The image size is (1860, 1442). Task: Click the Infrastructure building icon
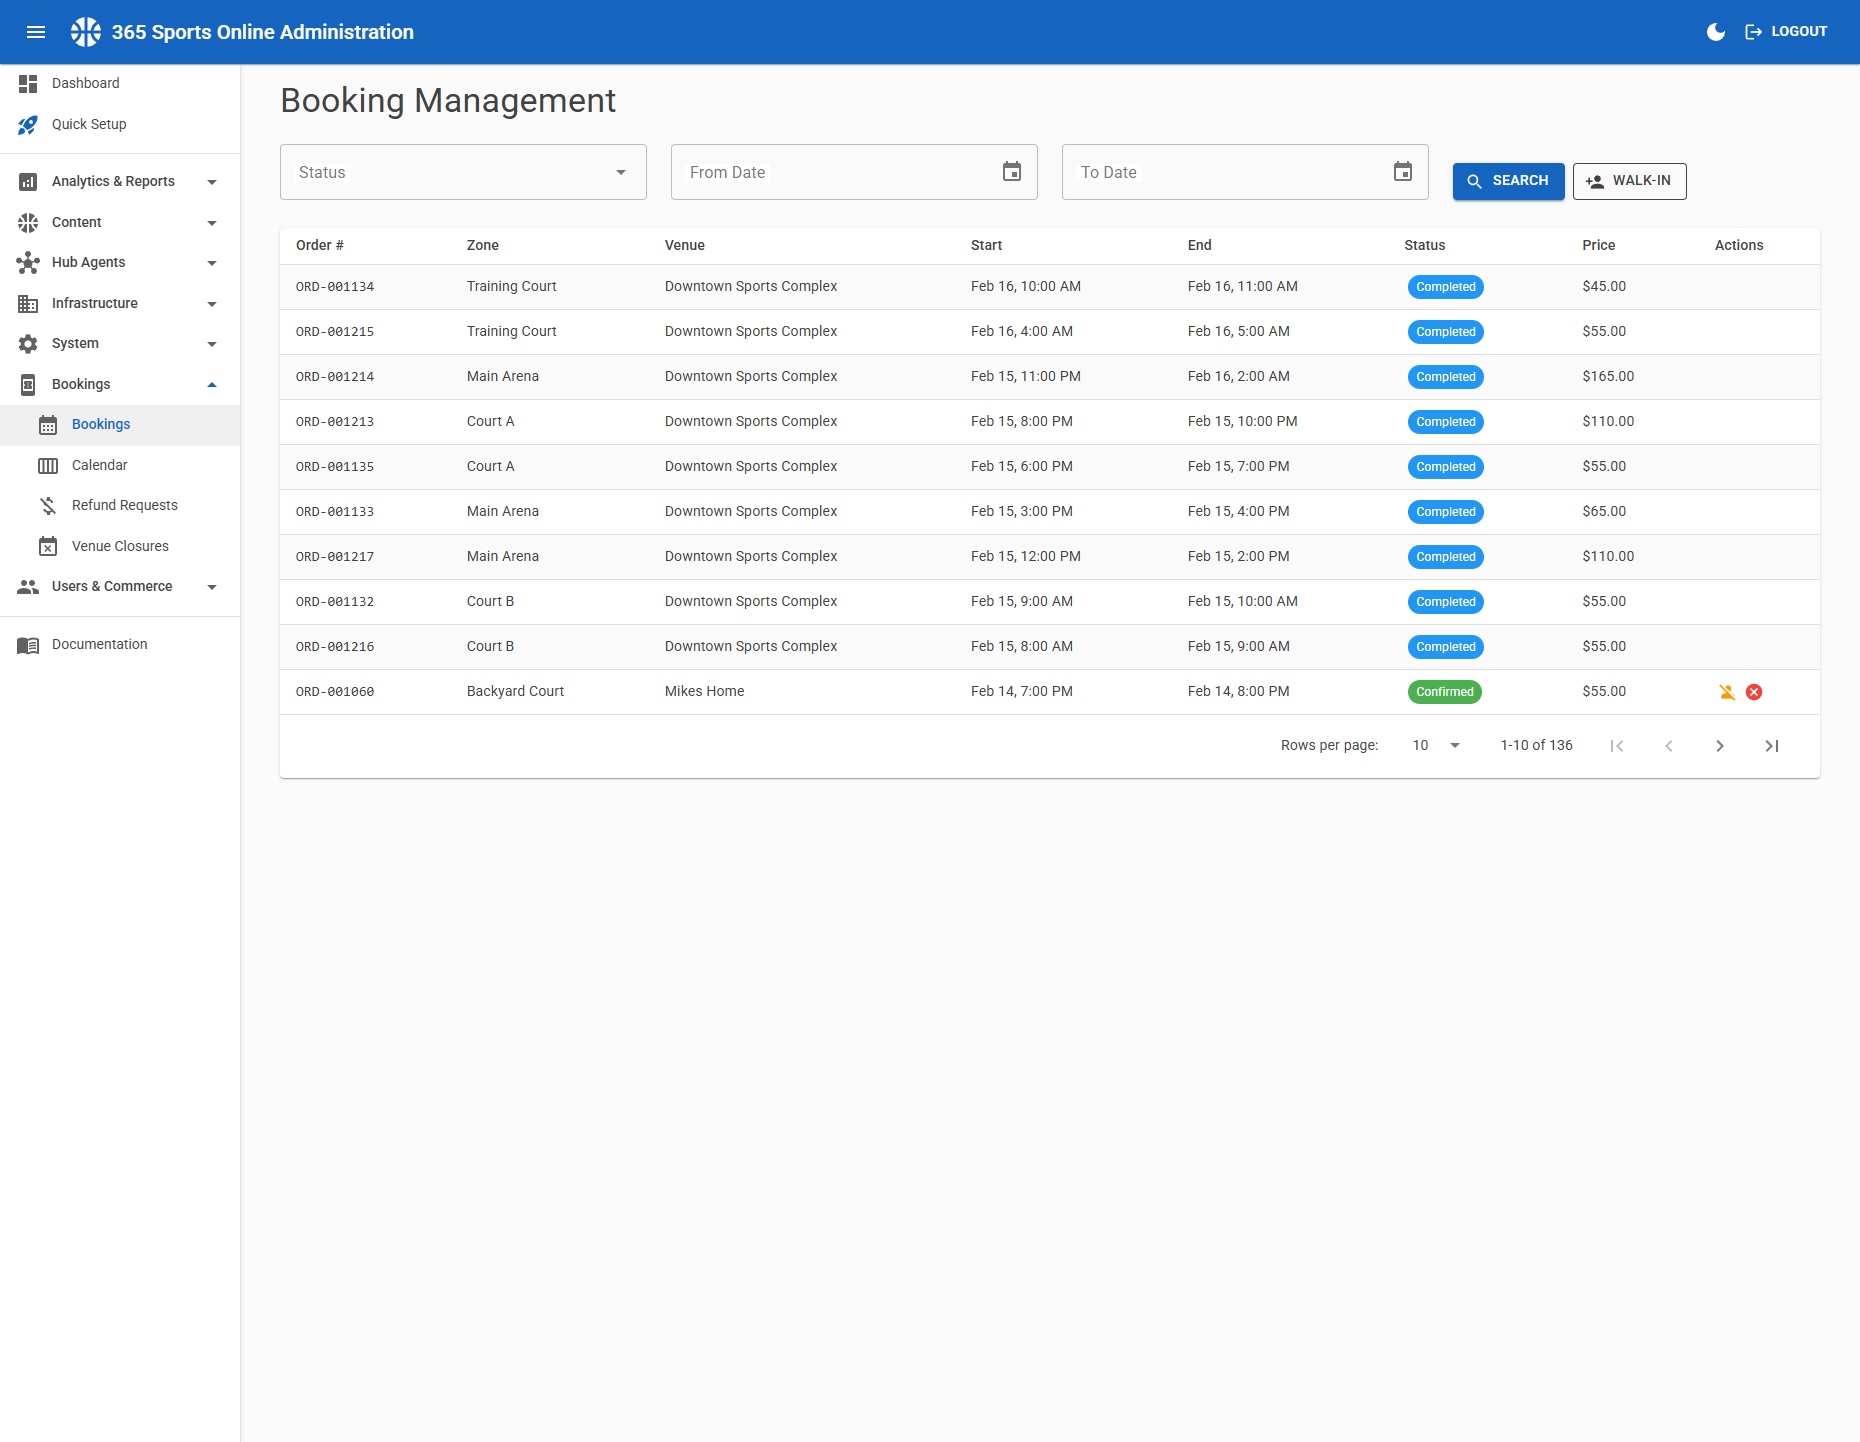click(28, 304)
